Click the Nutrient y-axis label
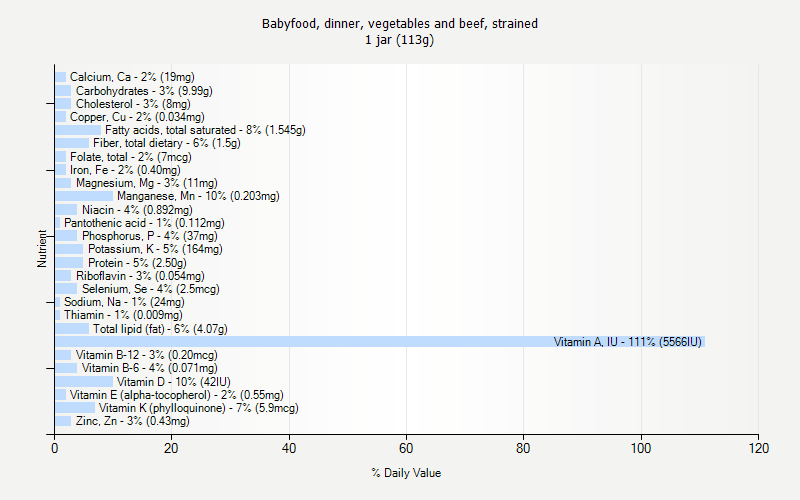The width and height of the screenshot is (800, 500). (x=41, y=249)
